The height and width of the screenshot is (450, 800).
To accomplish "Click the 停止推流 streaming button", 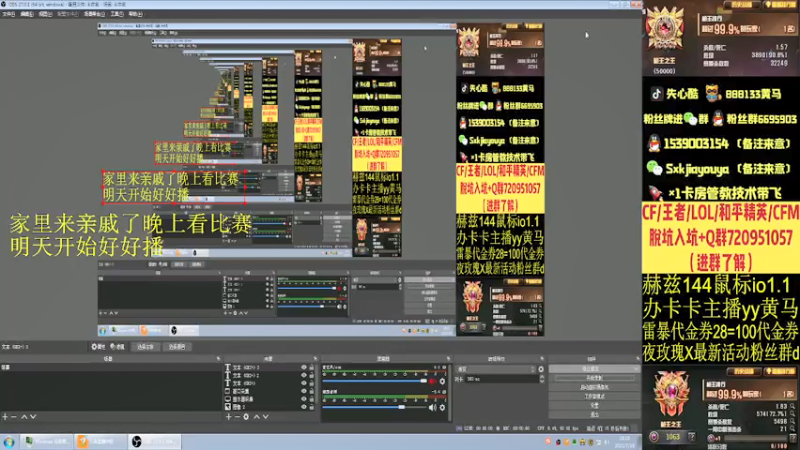I will point(594,369).
